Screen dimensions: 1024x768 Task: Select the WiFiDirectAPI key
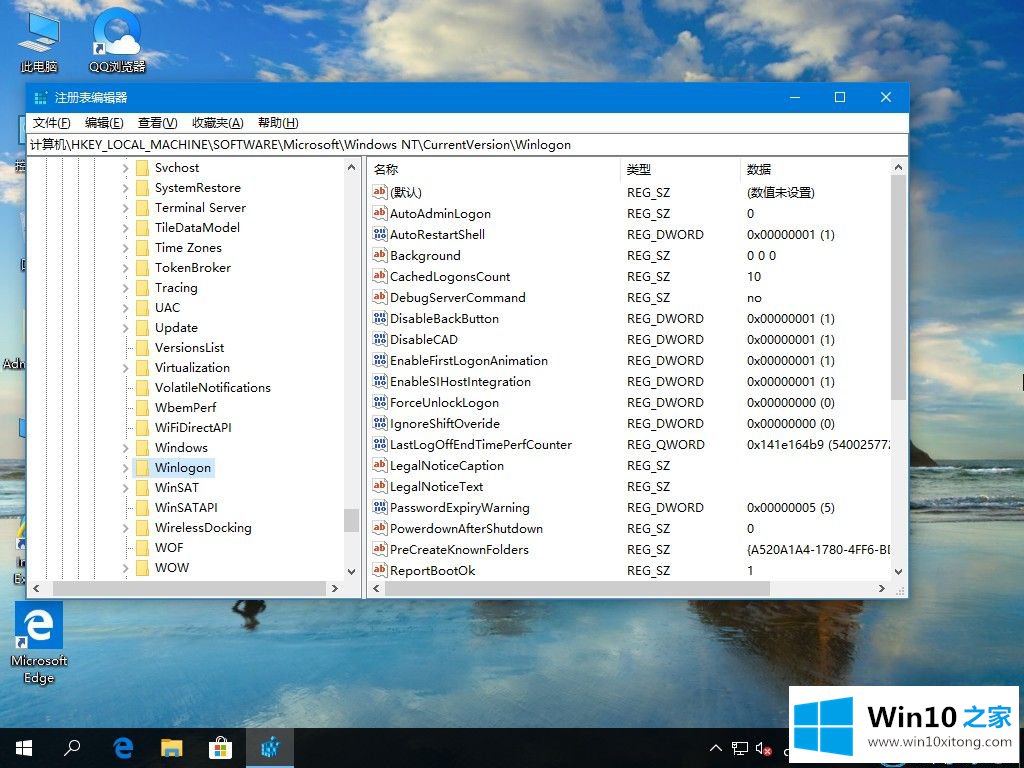tap(193, 428)
